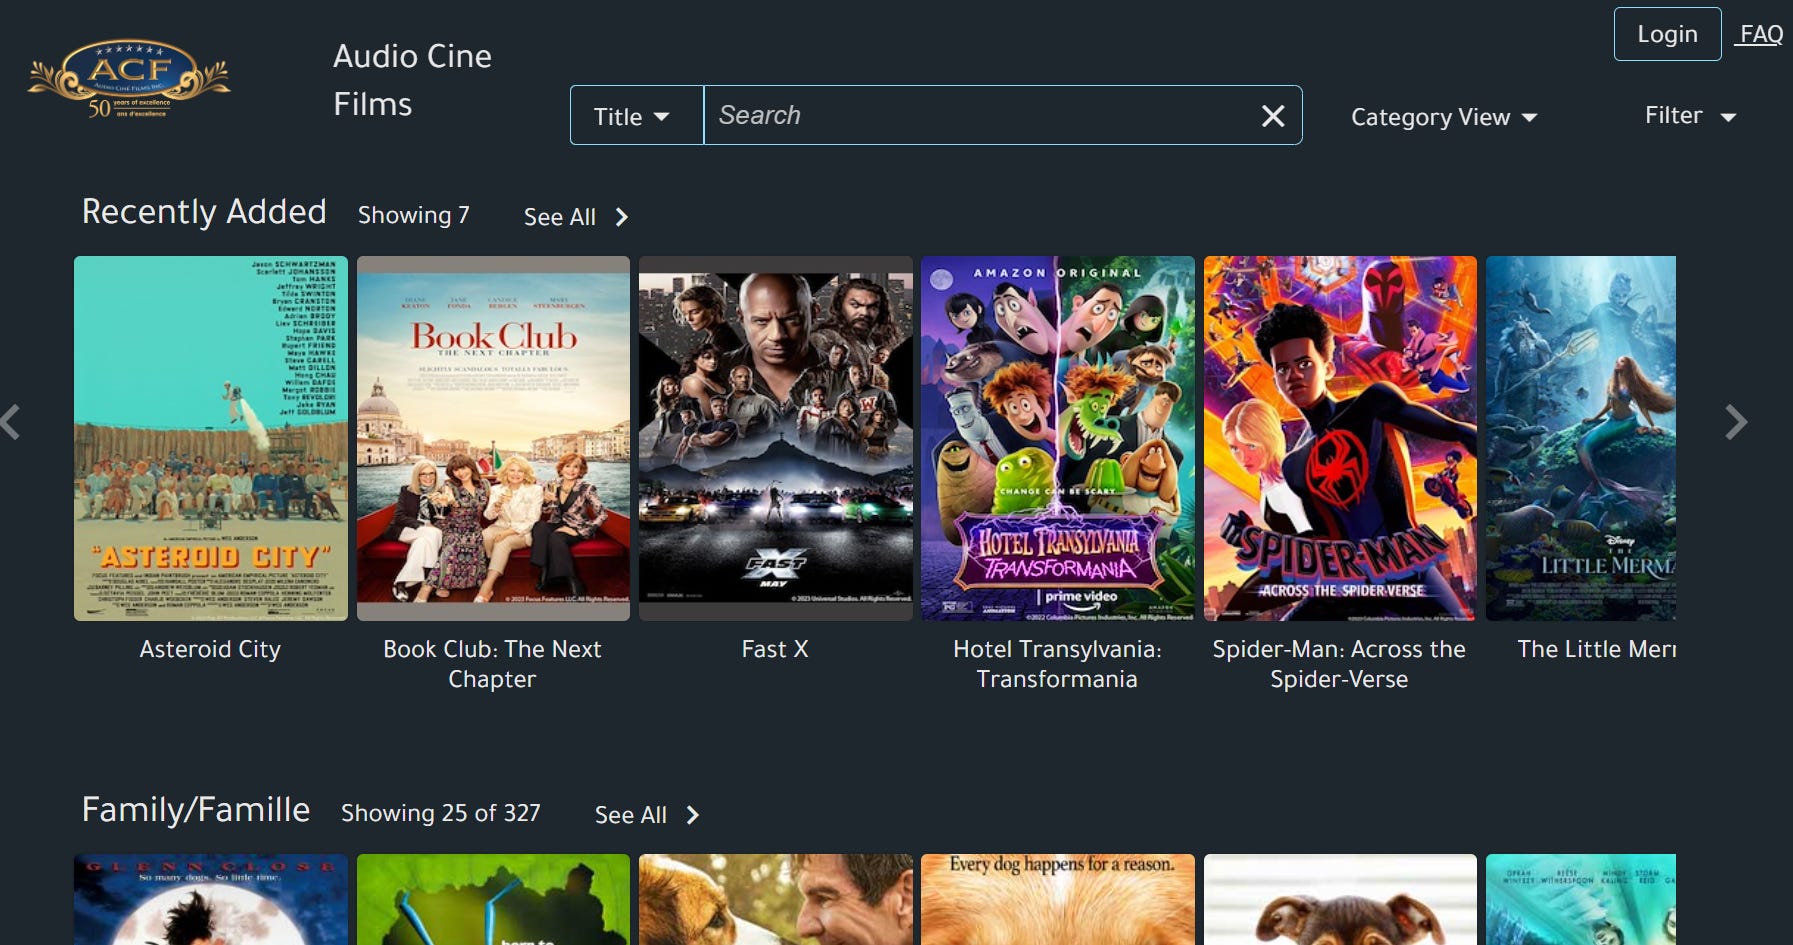This screenshot has height=945, width=1793.
Task: Open the Filter dropdown menu
Action: pyautogui.click(x=1690, y=116)
